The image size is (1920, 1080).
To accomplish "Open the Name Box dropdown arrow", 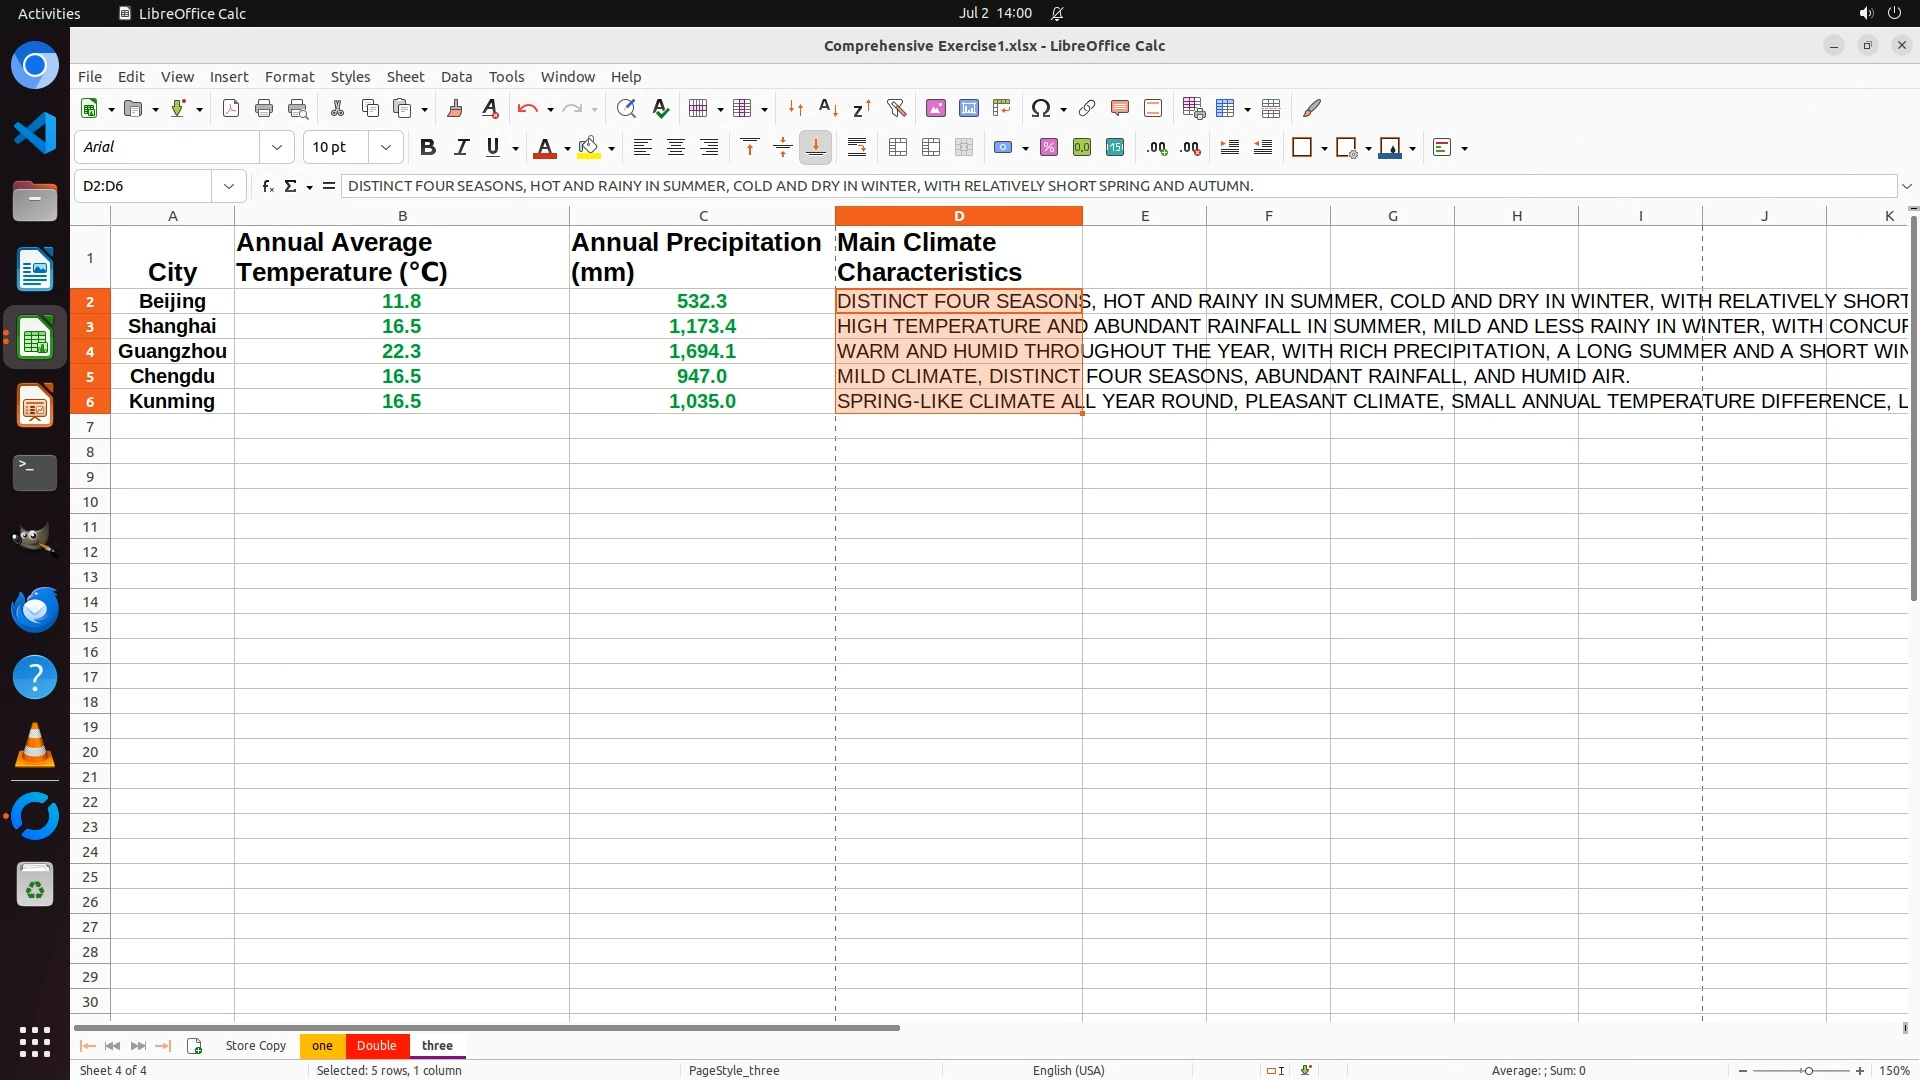I will pyautogui.click(x=229, y=186).
